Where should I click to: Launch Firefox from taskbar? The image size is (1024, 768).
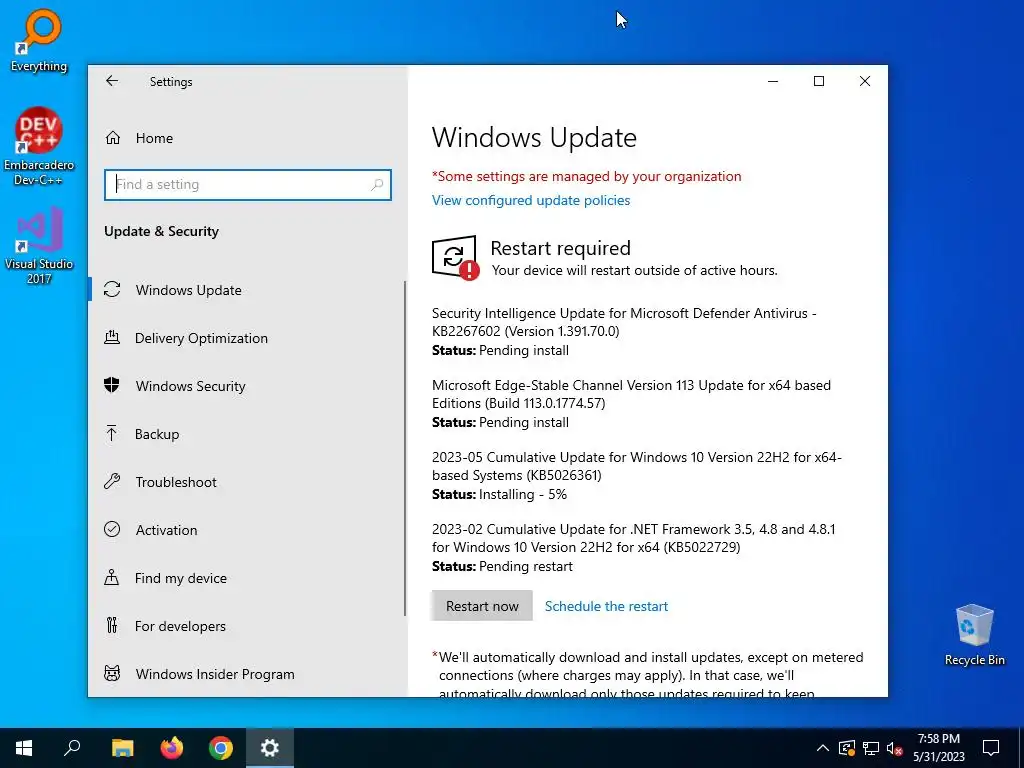coord(172,748)
